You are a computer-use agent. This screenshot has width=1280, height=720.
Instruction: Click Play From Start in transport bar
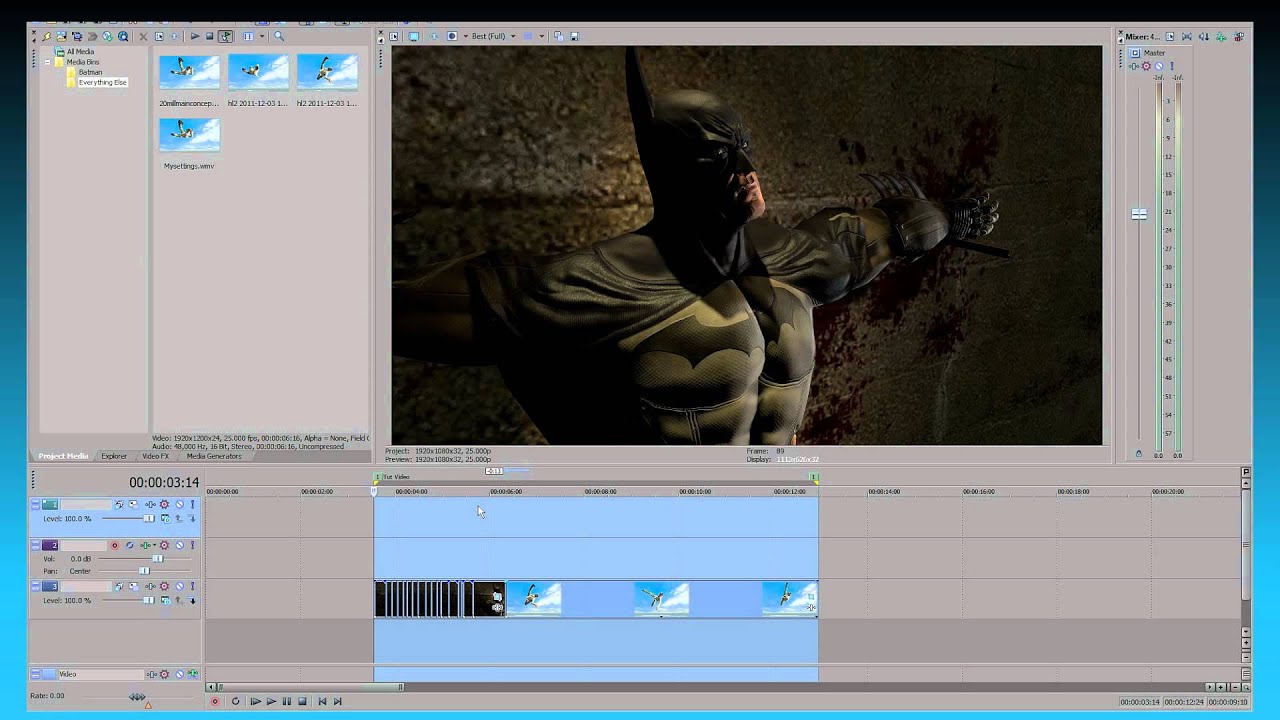pos(255,701)
